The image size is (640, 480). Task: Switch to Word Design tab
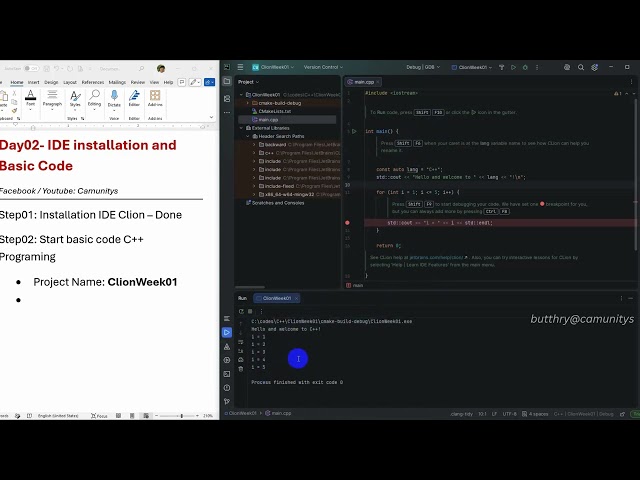[51, 82]
